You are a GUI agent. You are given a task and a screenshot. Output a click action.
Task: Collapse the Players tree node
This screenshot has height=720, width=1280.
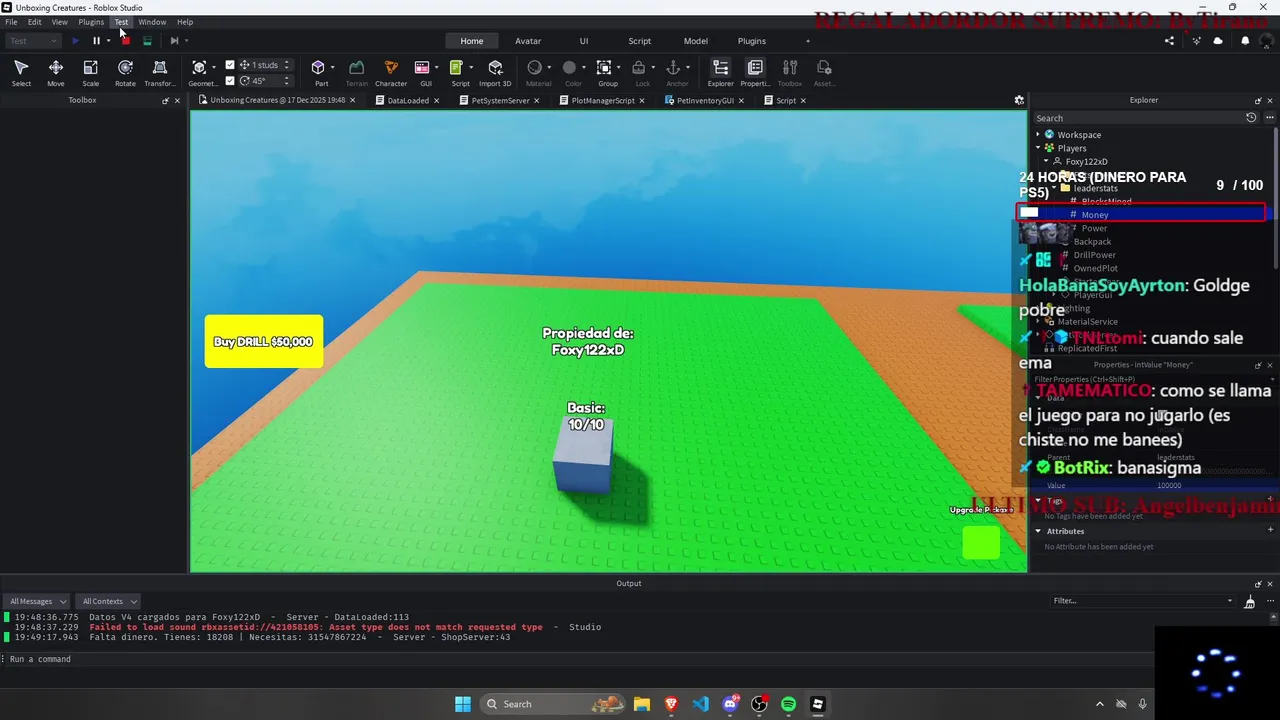pos(1038,148)
